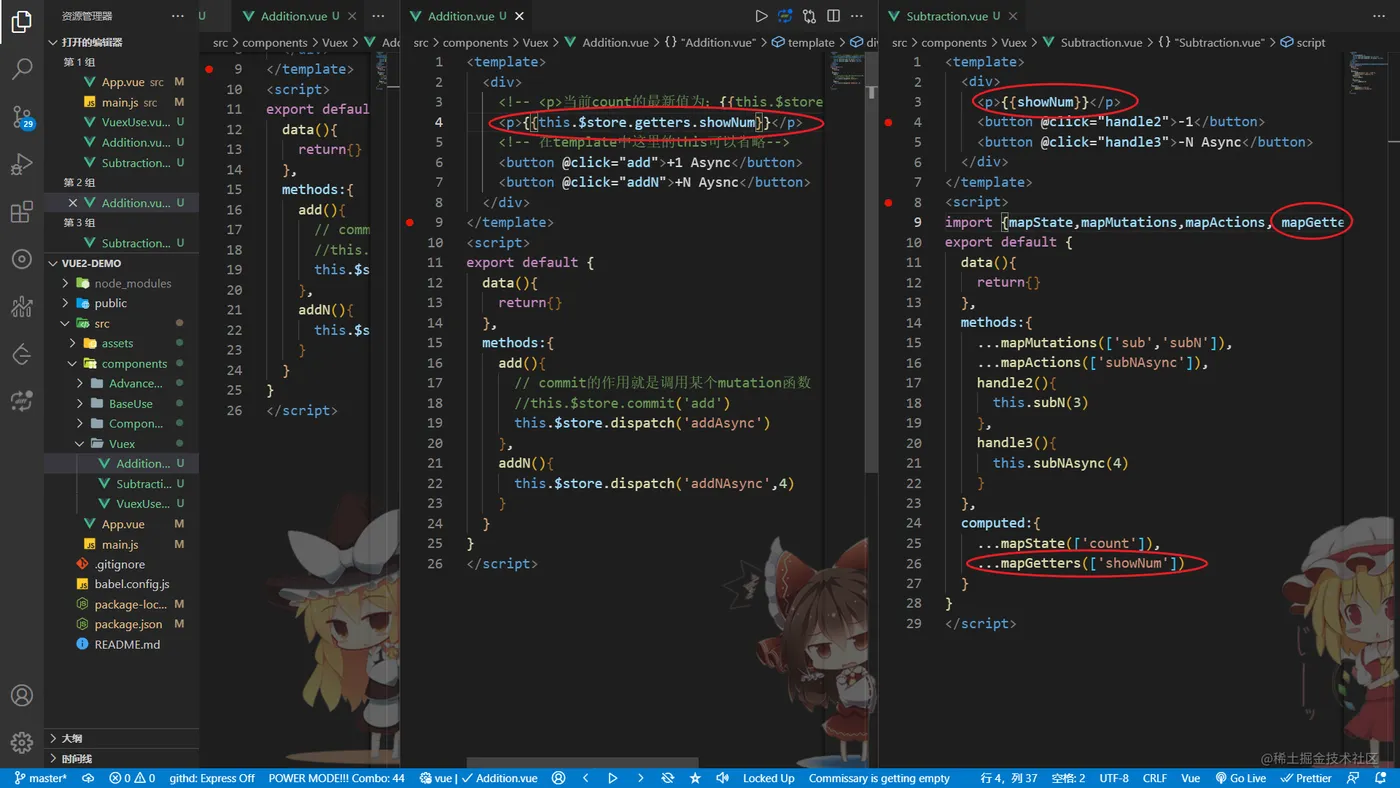Open the Search view in activity bar
This screenshot has height=788, width=1400.
coord(22,69)
